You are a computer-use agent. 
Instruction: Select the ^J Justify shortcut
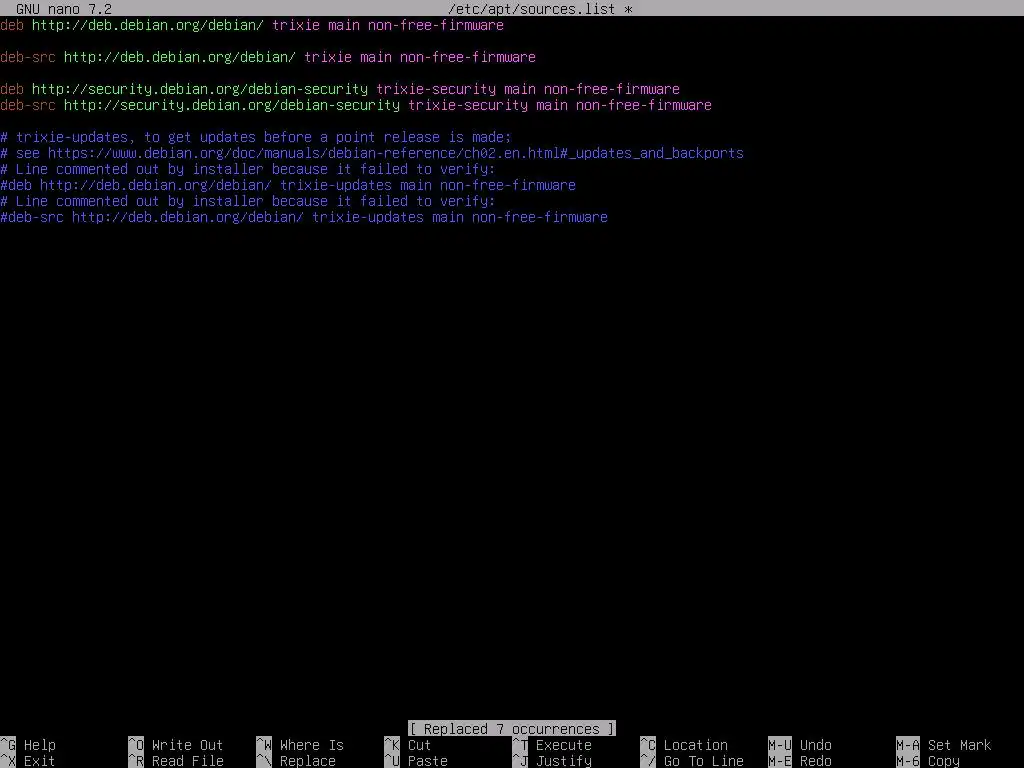[552, 761]
